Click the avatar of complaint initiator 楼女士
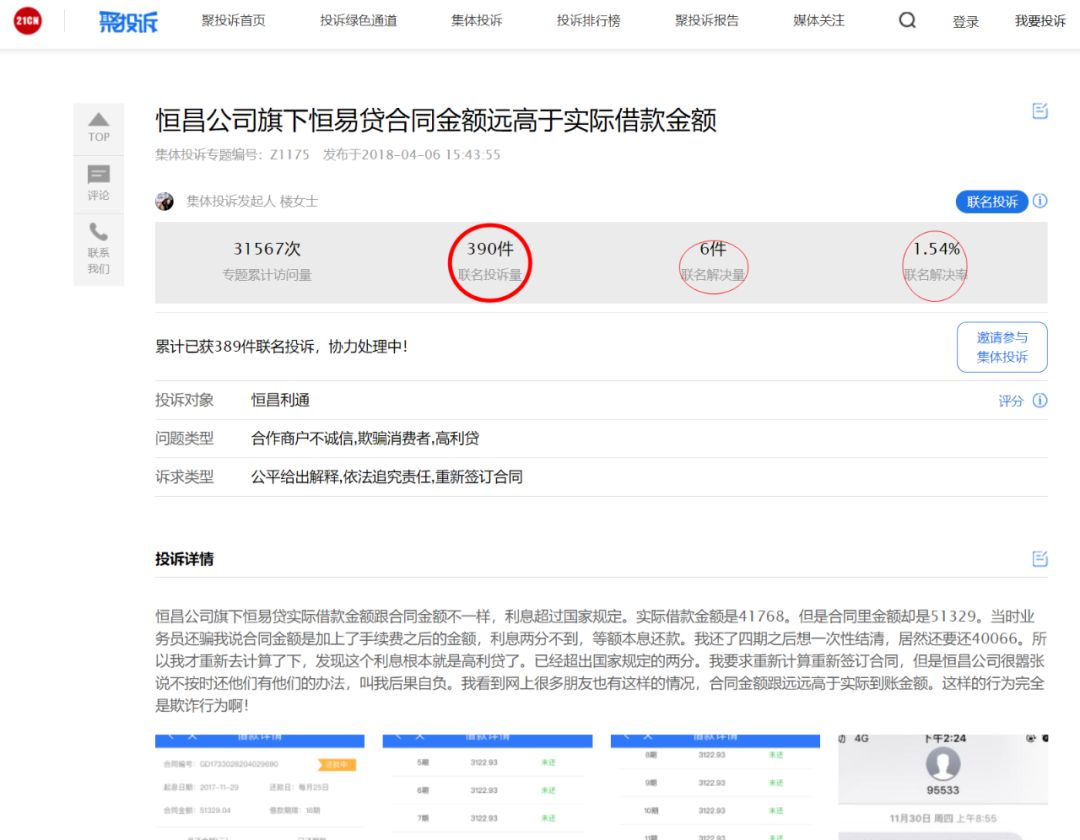The height and width of the screenshot is (840, 1080). click(x=165, y=202)
